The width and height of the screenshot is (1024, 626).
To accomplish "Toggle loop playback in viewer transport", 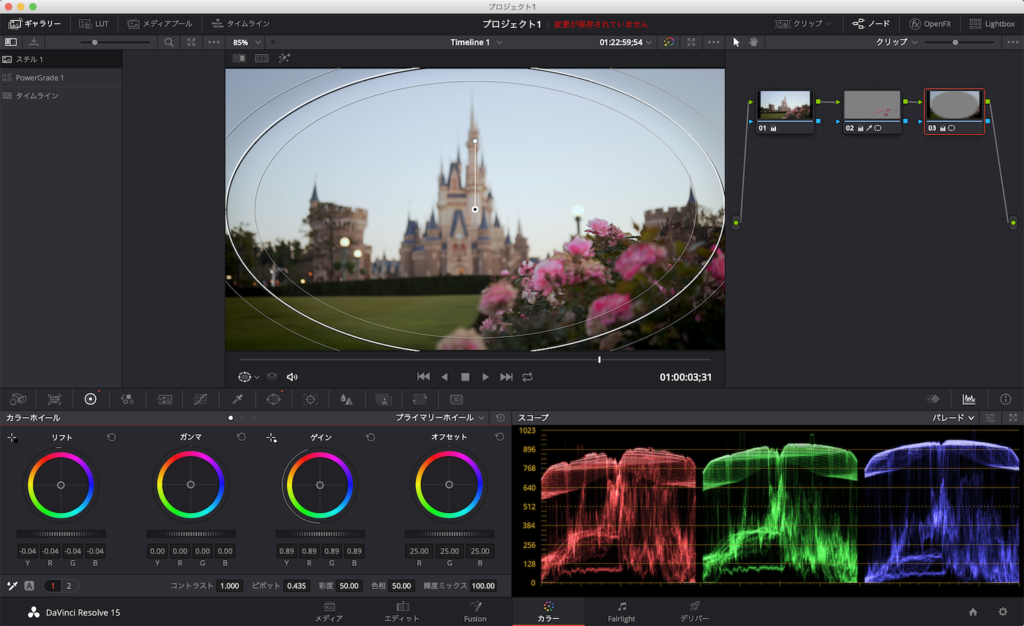I will (x=527, y=377).
